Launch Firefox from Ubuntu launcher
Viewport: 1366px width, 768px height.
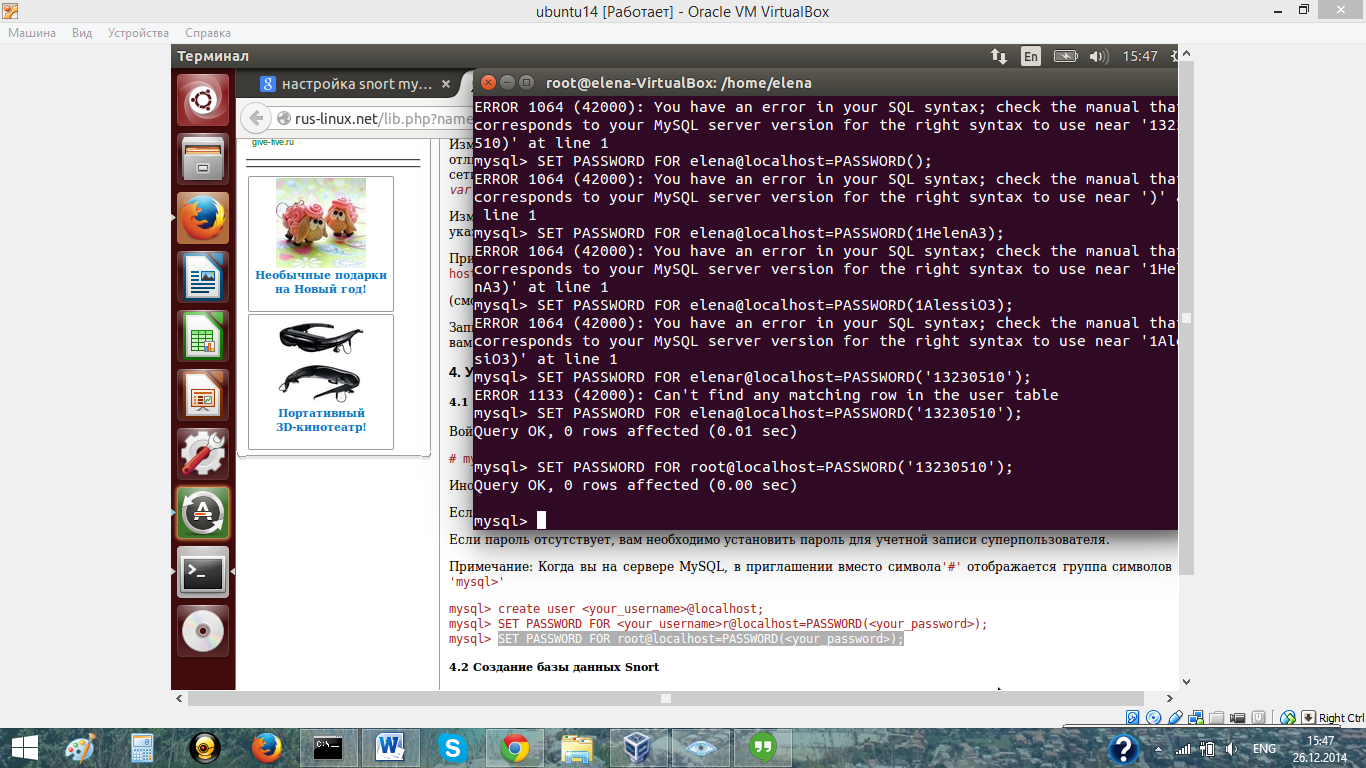203,218
